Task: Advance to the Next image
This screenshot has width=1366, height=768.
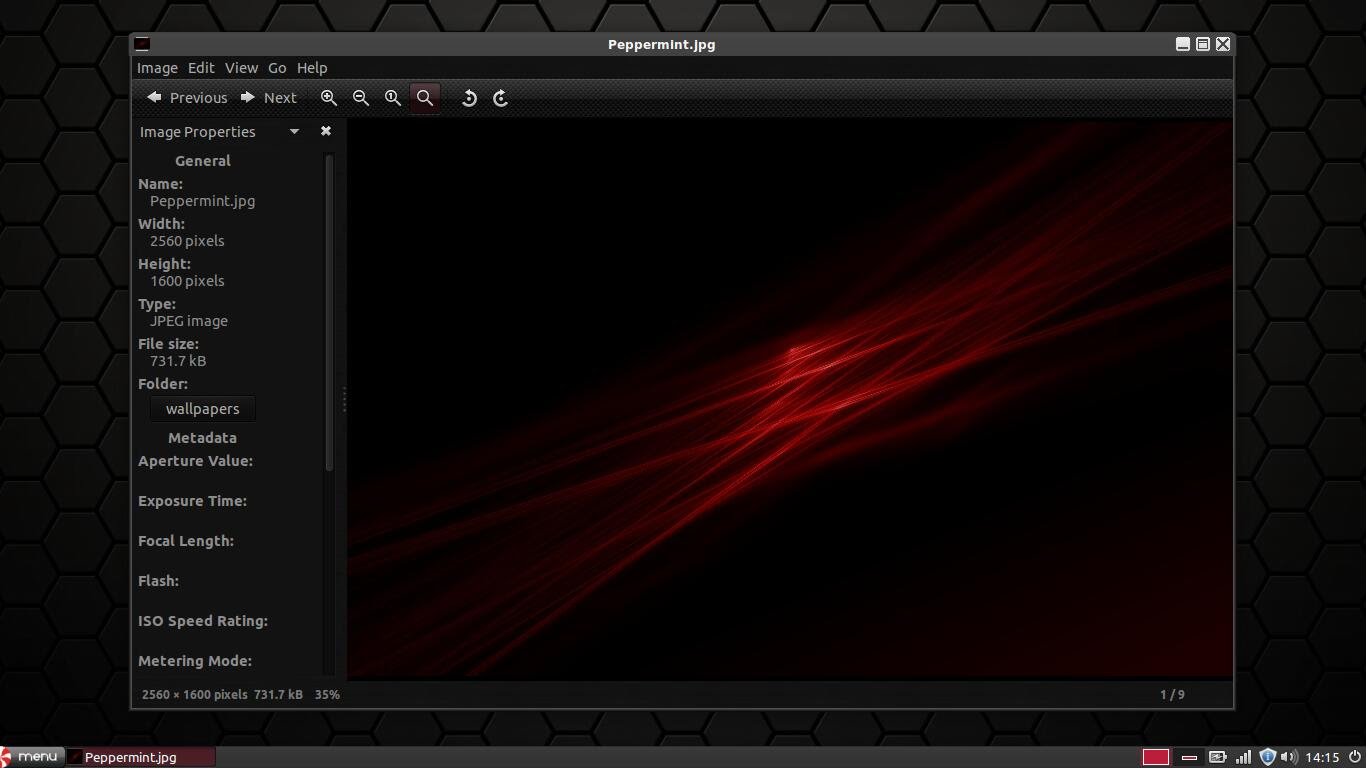Action: click(x=269, y=98)
